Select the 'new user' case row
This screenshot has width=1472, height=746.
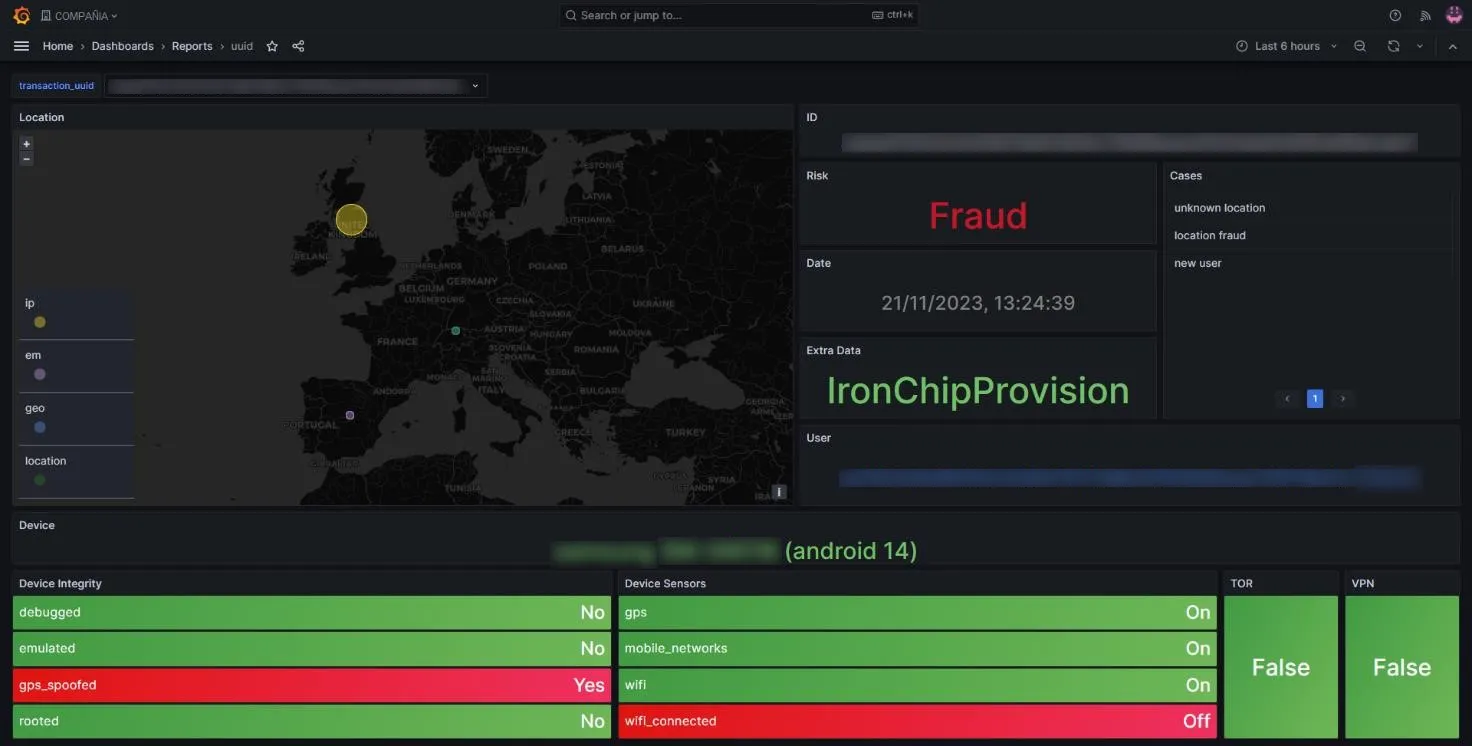pos(1311,263)
